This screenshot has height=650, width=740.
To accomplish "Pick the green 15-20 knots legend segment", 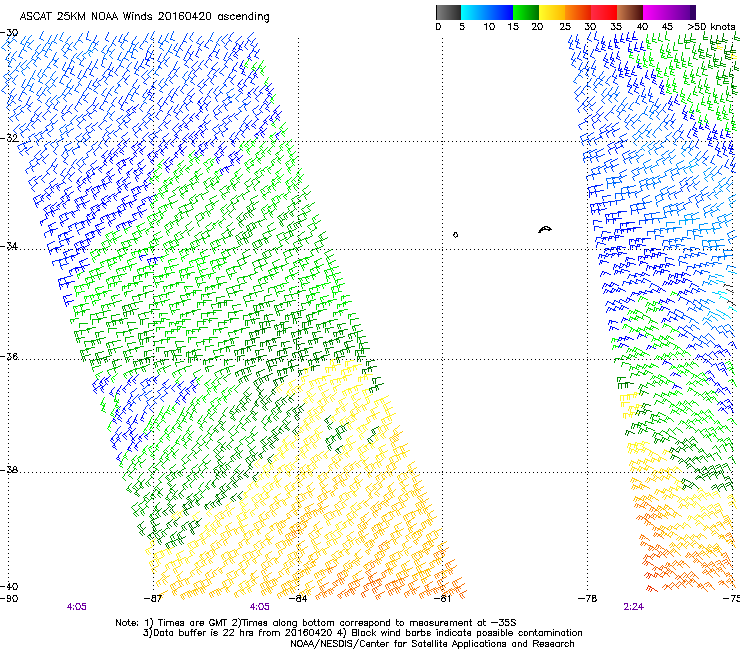I will (526, 12).
